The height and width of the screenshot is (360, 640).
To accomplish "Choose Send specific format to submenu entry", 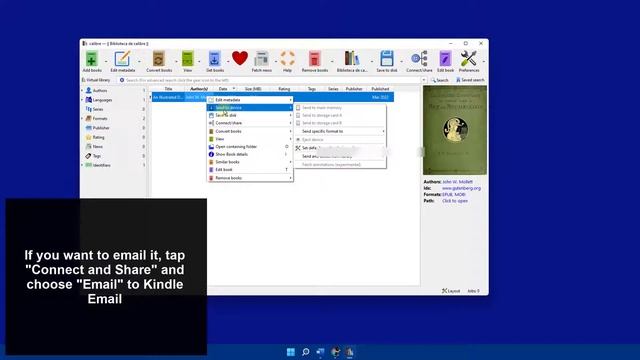I will tap(340, 131).
